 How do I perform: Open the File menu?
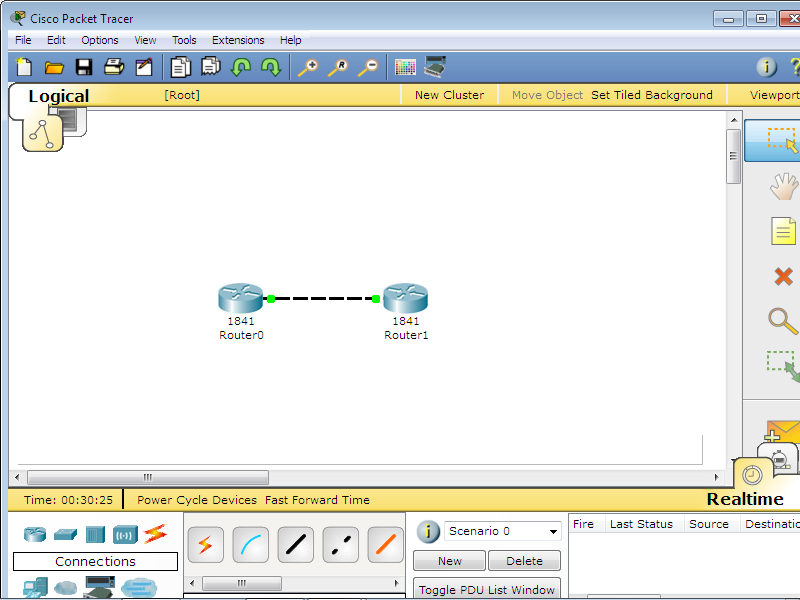(23, 40)
